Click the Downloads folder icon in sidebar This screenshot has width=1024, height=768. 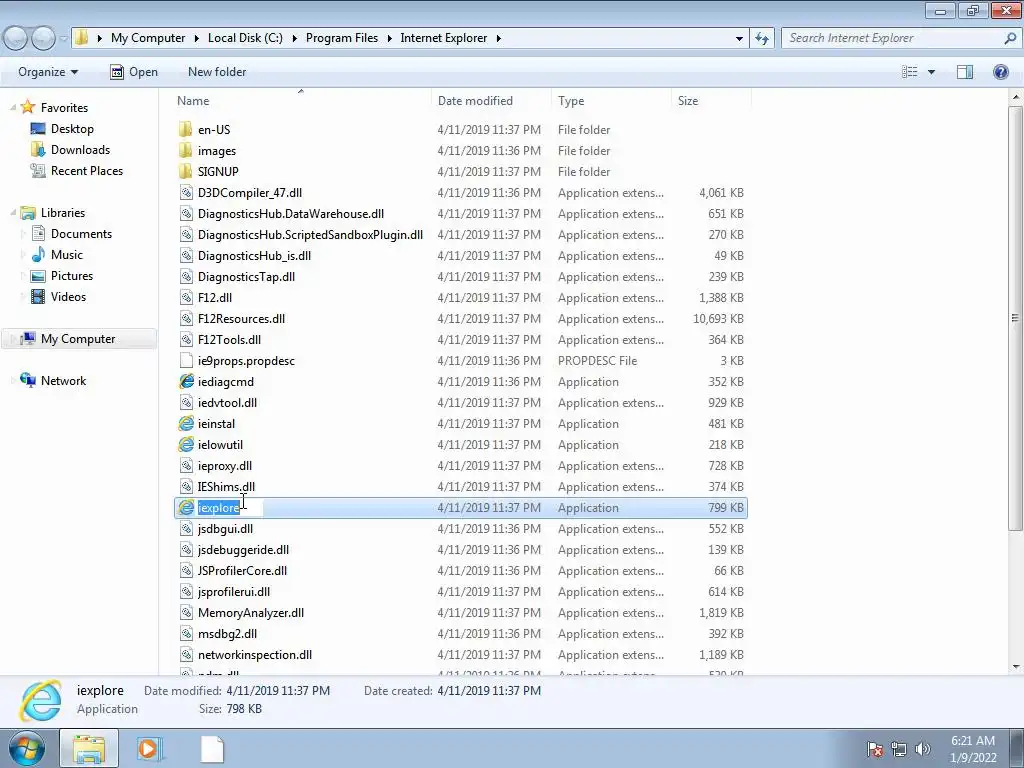[38, 150]
